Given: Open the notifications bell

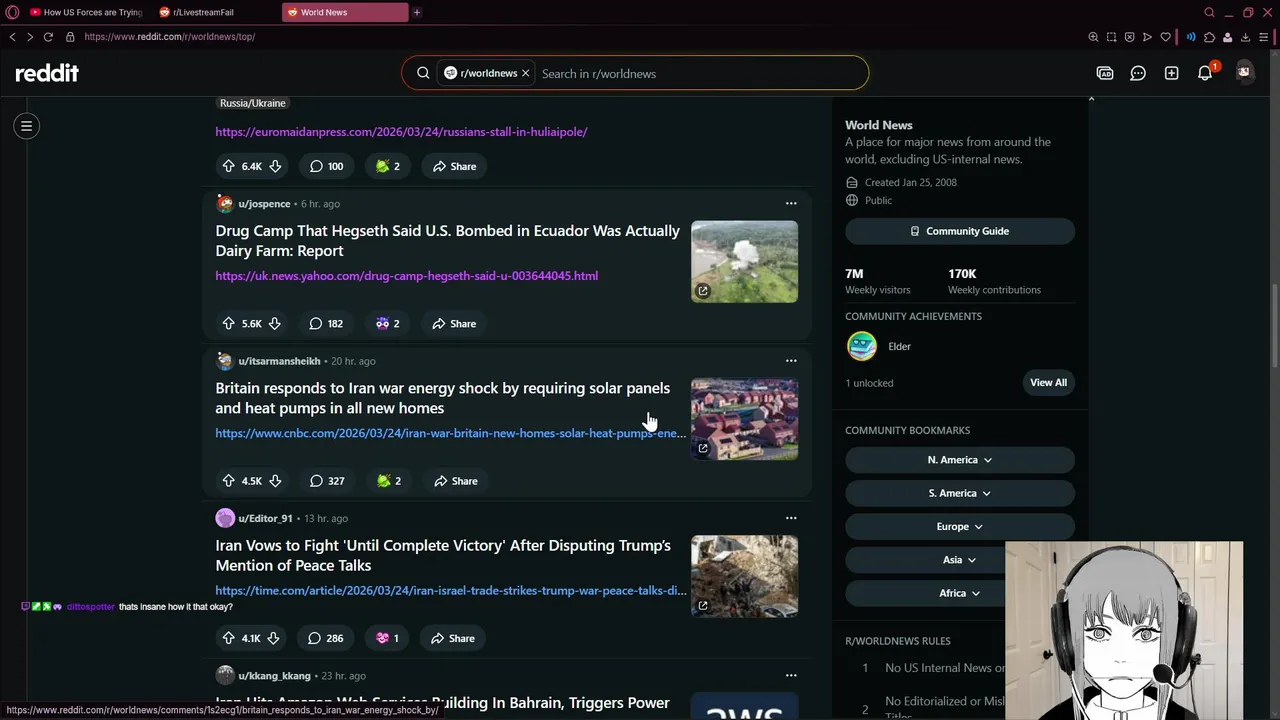Looking at the screenshot, I should click(1205, 73).
